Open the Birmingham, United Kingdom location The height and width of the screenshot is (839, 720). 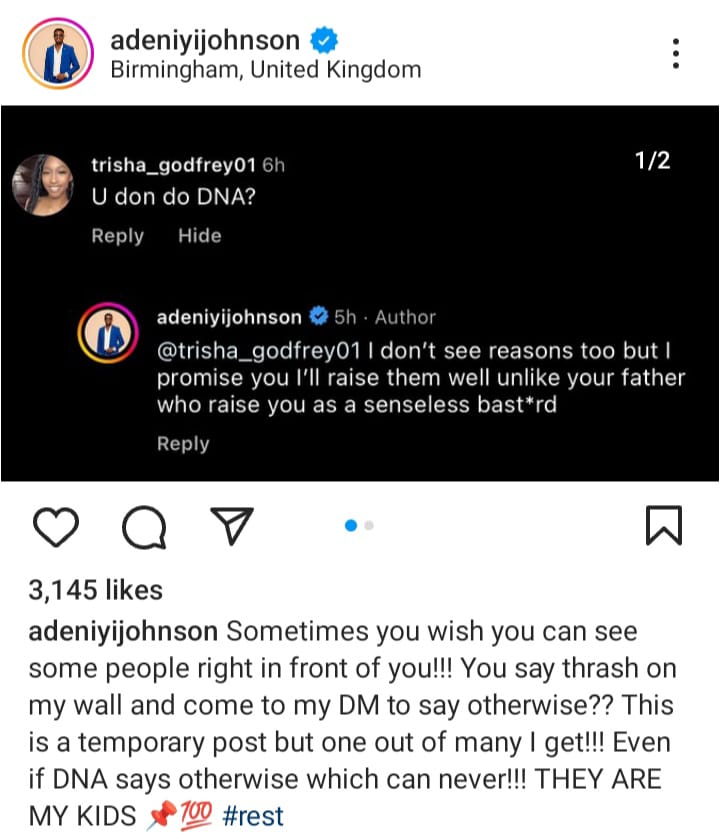point(264,70)
